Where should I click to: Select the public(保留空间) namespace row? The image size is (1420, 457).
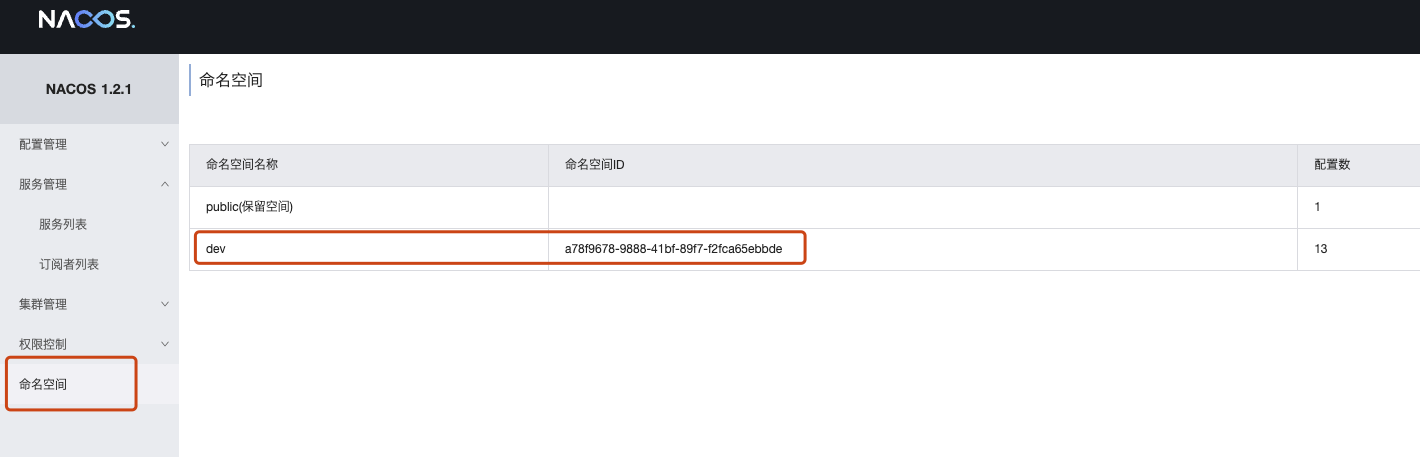pos(249,207)
